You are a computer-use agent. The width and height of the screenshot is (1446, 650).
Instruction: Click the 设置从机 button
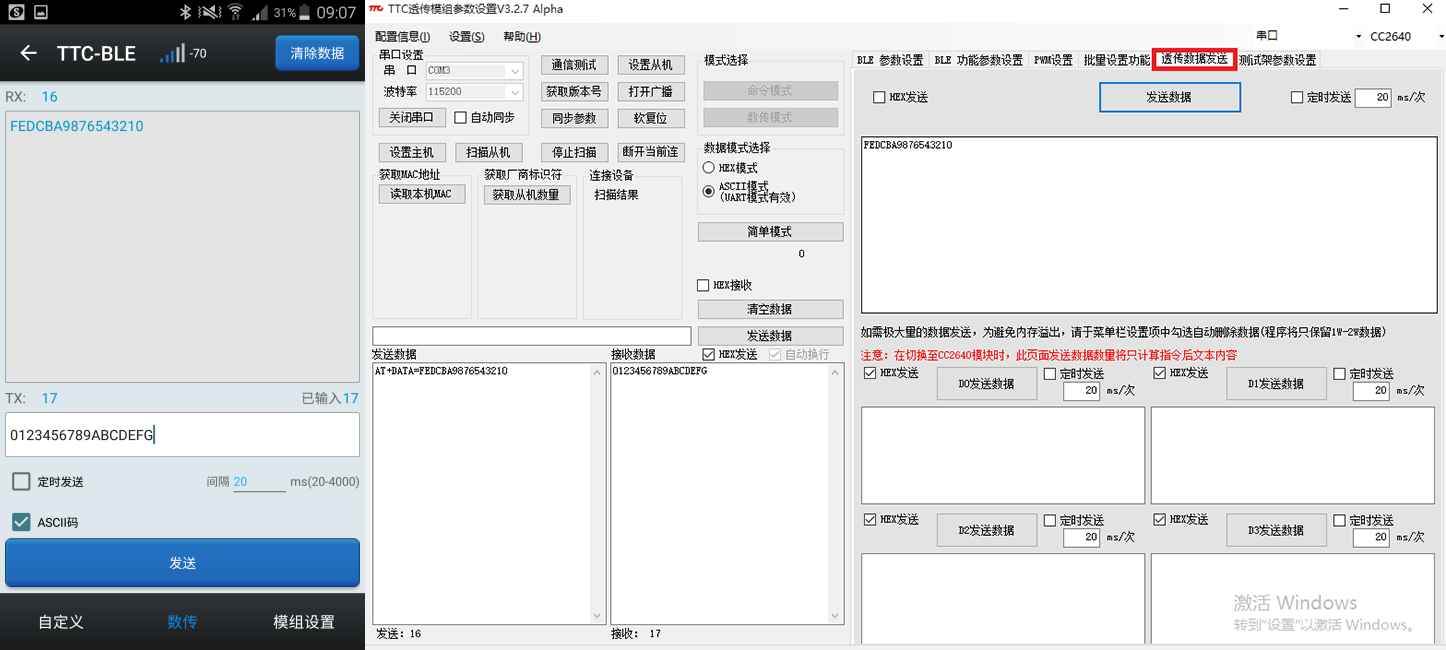pos(650,65)
